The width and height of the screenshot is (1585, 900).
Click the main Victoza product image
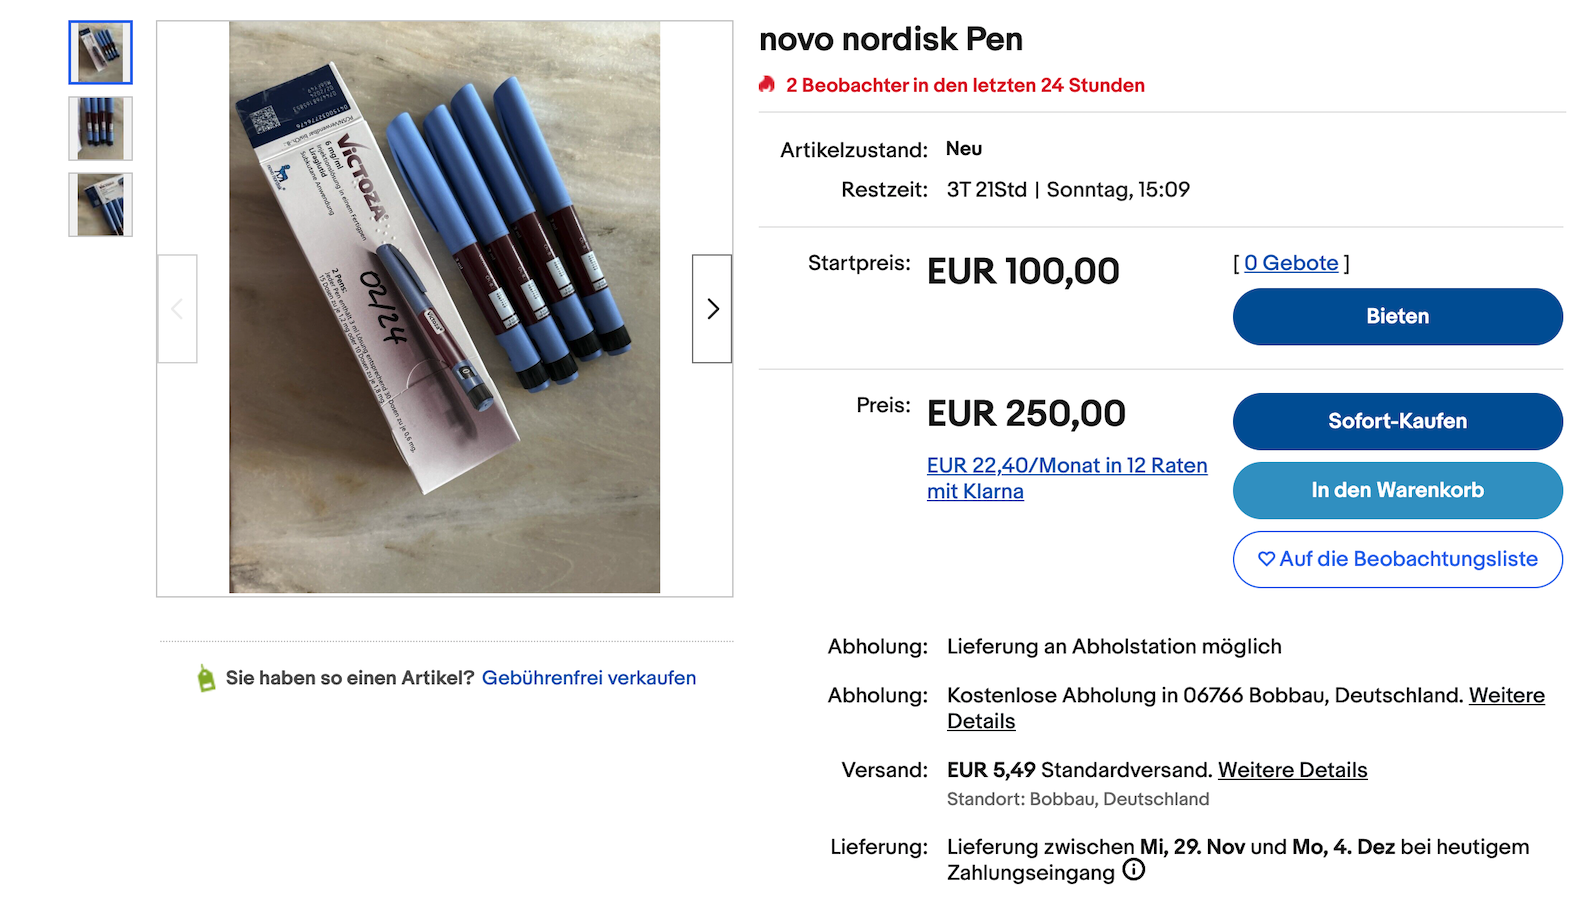pyautogui.click(x=444, y=307)
